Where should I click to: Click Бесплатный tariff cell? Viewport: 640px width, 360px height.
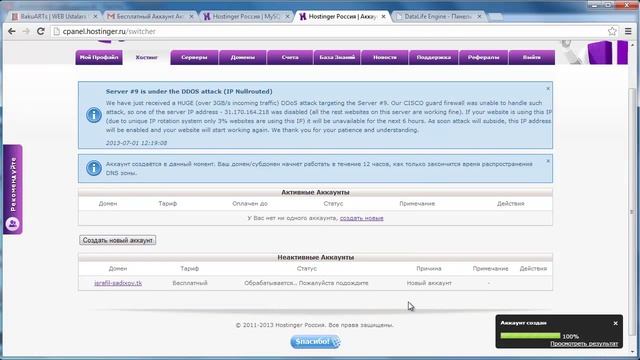[190, 283]
